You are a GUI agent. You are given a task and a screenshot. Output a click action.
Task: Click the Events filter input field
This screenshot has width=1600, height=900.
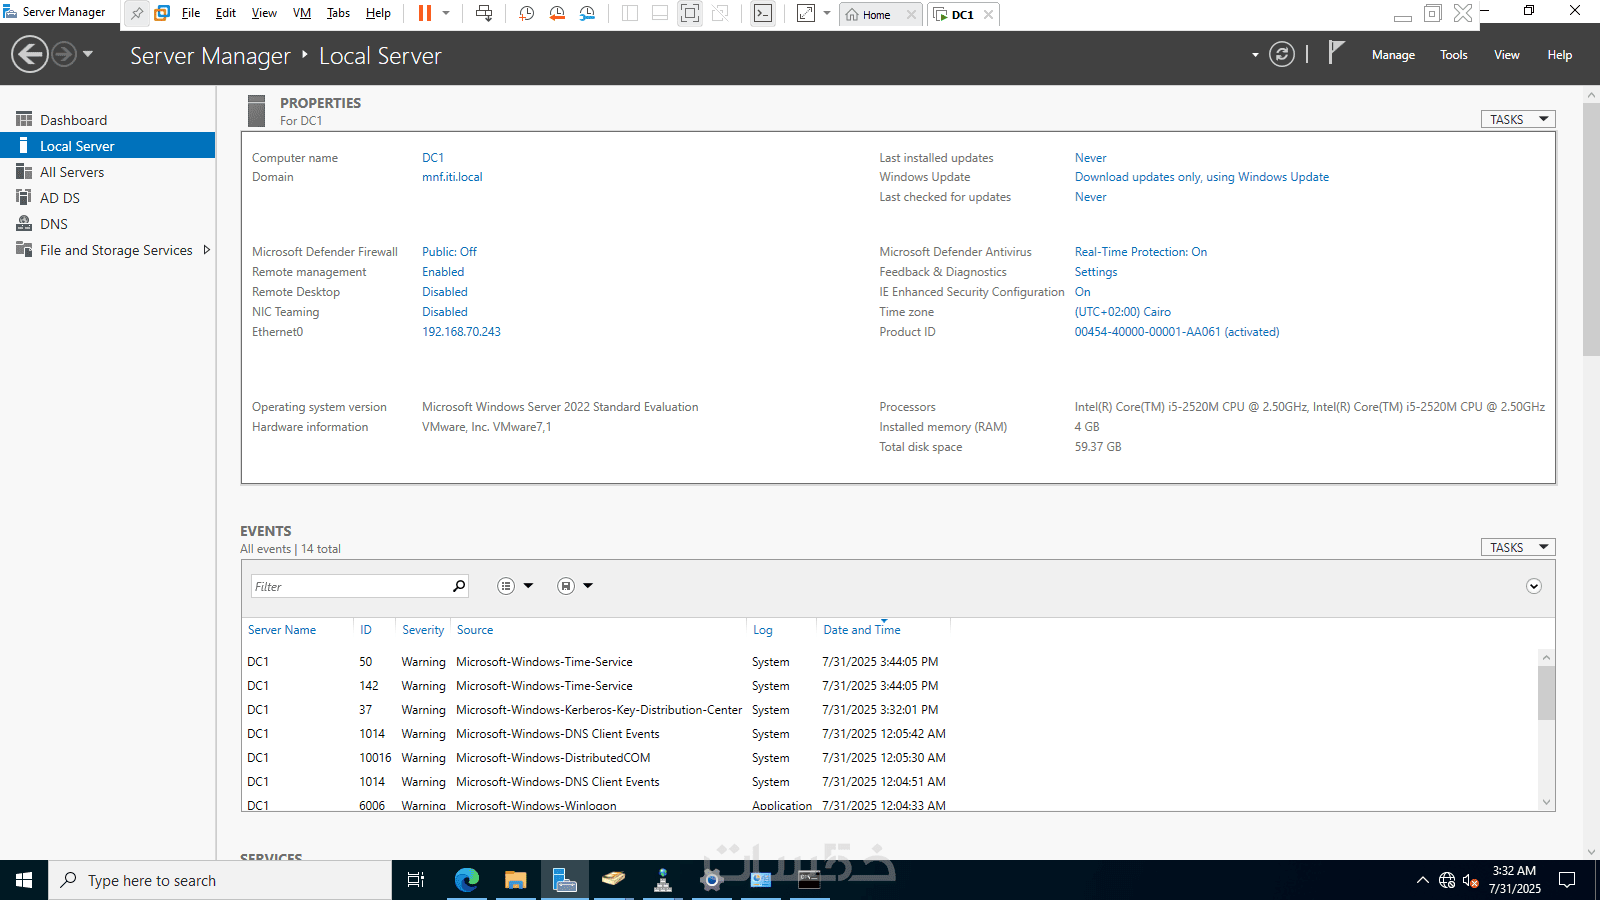[x=350, y=586]
